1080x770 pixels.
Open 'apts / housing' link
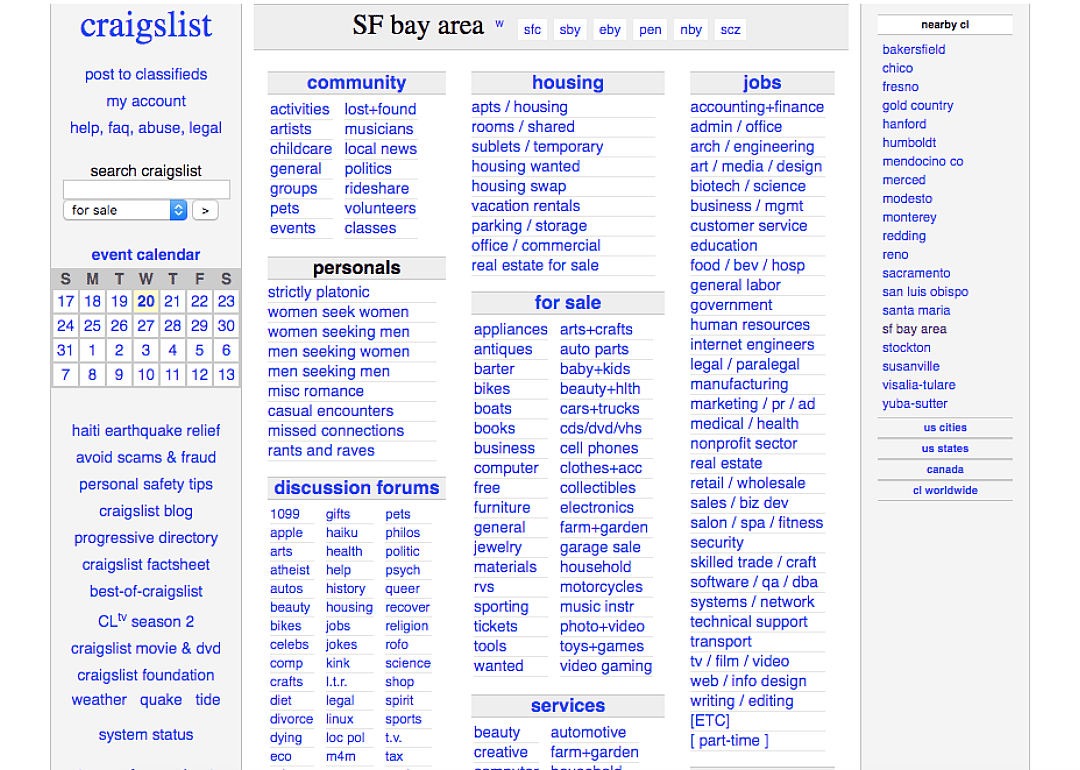[519, 107]
